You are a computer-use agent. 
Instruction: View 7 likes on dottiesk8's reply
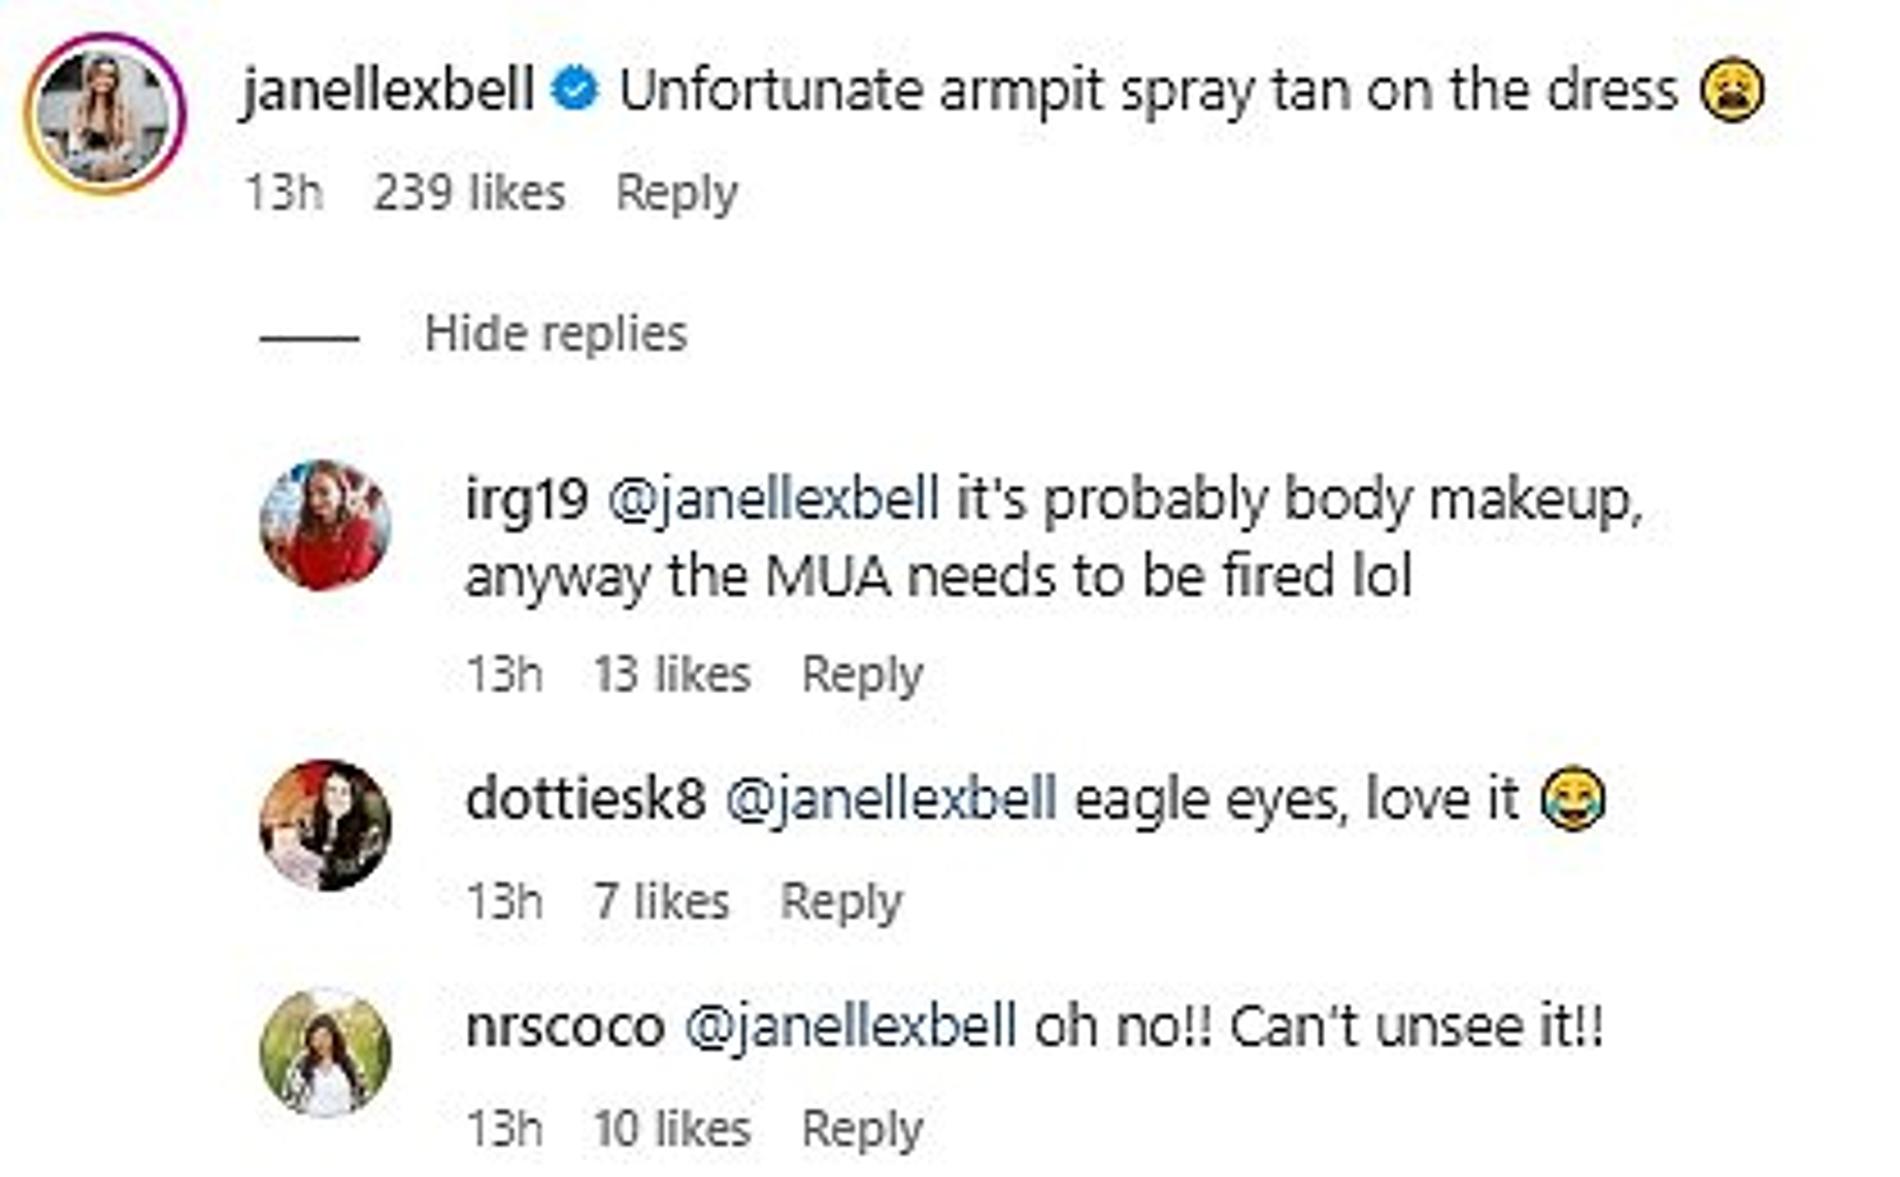[x=661, y=901]
